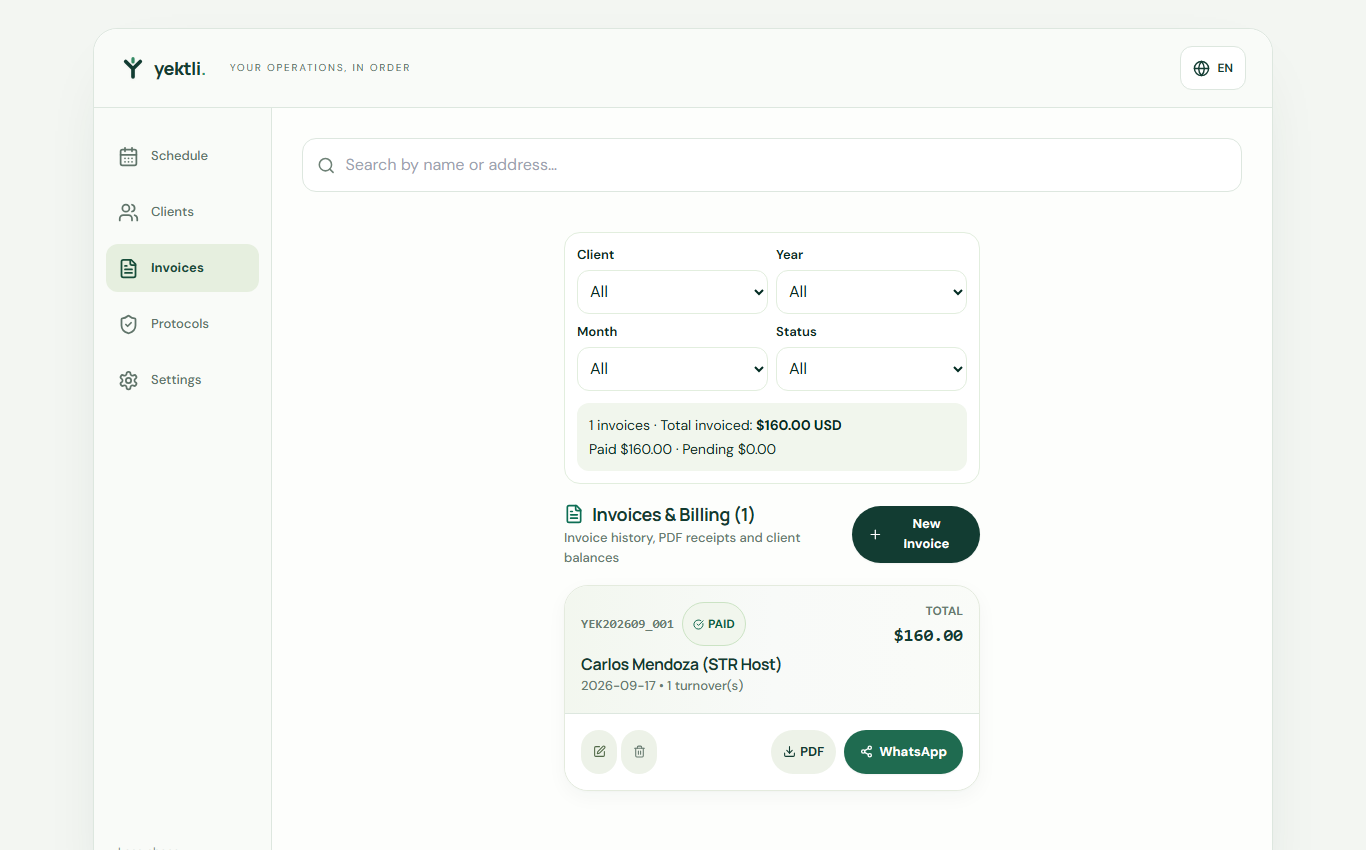
Task: Click the Clients people icon
Action: coord(128,212)
